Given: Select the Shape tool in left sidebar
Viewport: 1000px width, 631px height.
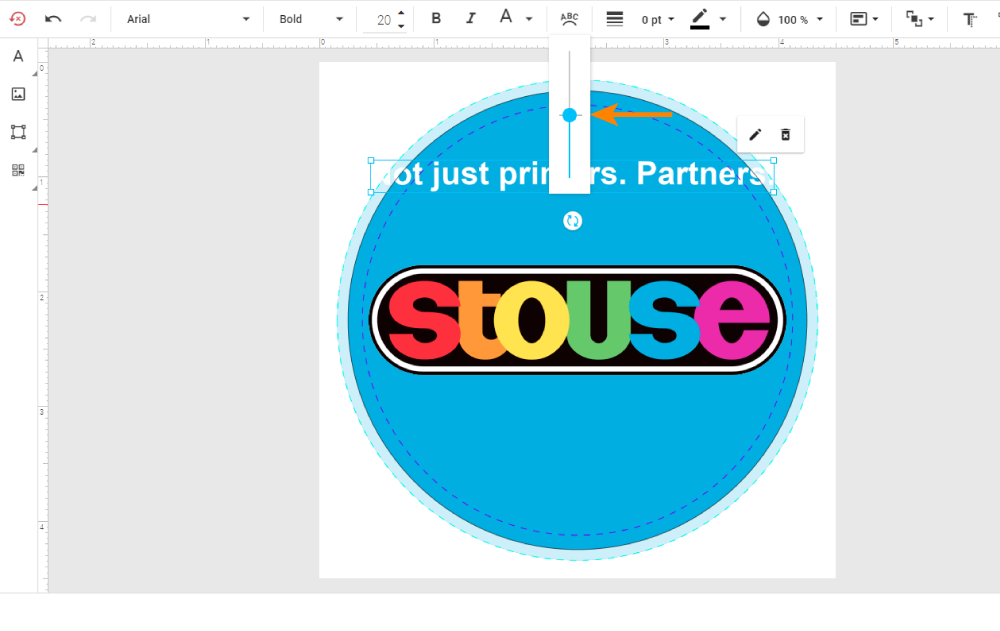Looking at the screenshot, I should [x=18, y=132].
